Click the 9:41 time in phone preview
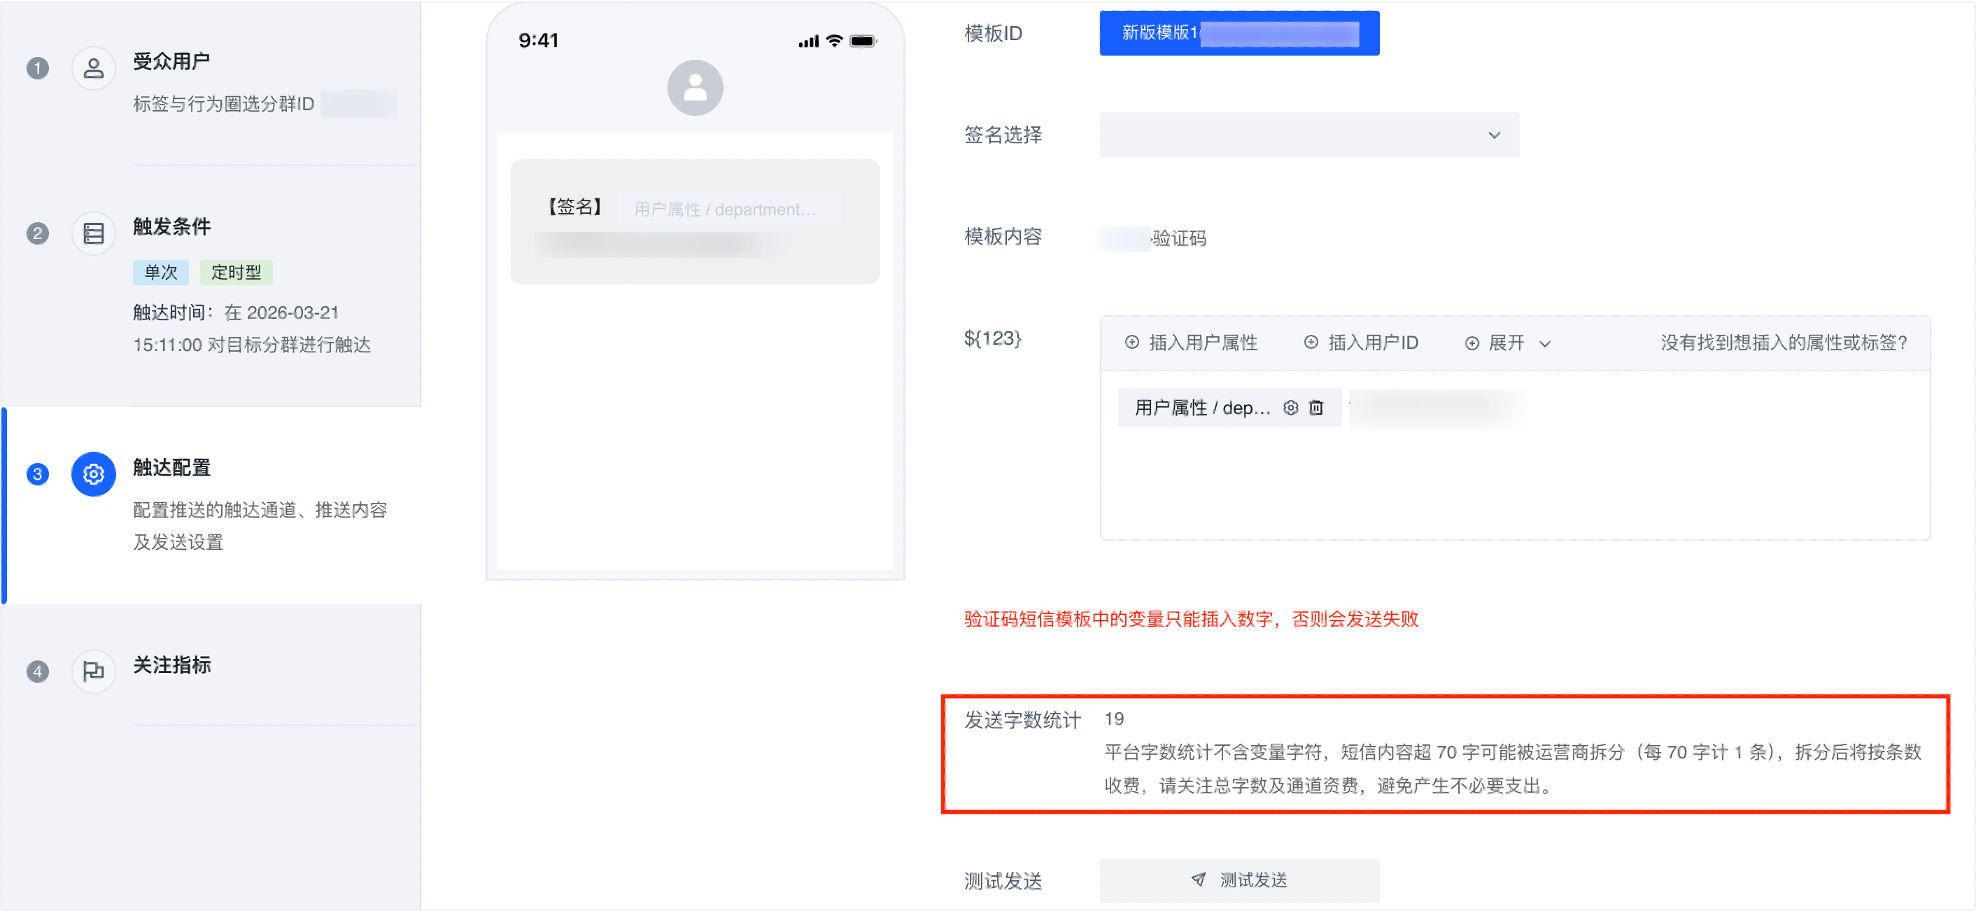 point(538,41)
